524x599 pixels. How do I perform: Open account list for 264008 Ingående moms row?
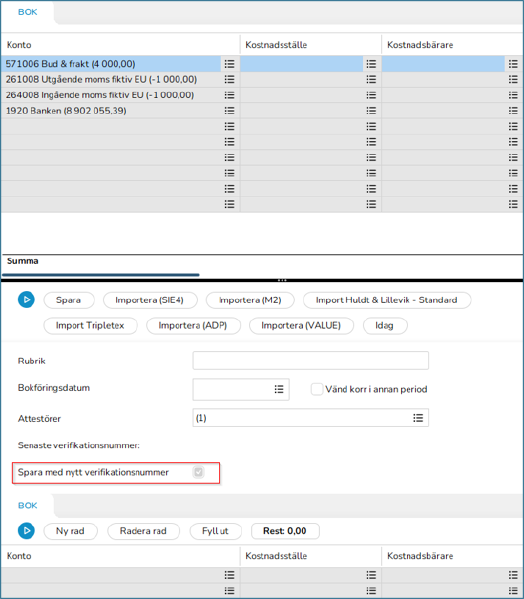coord(229,95)
